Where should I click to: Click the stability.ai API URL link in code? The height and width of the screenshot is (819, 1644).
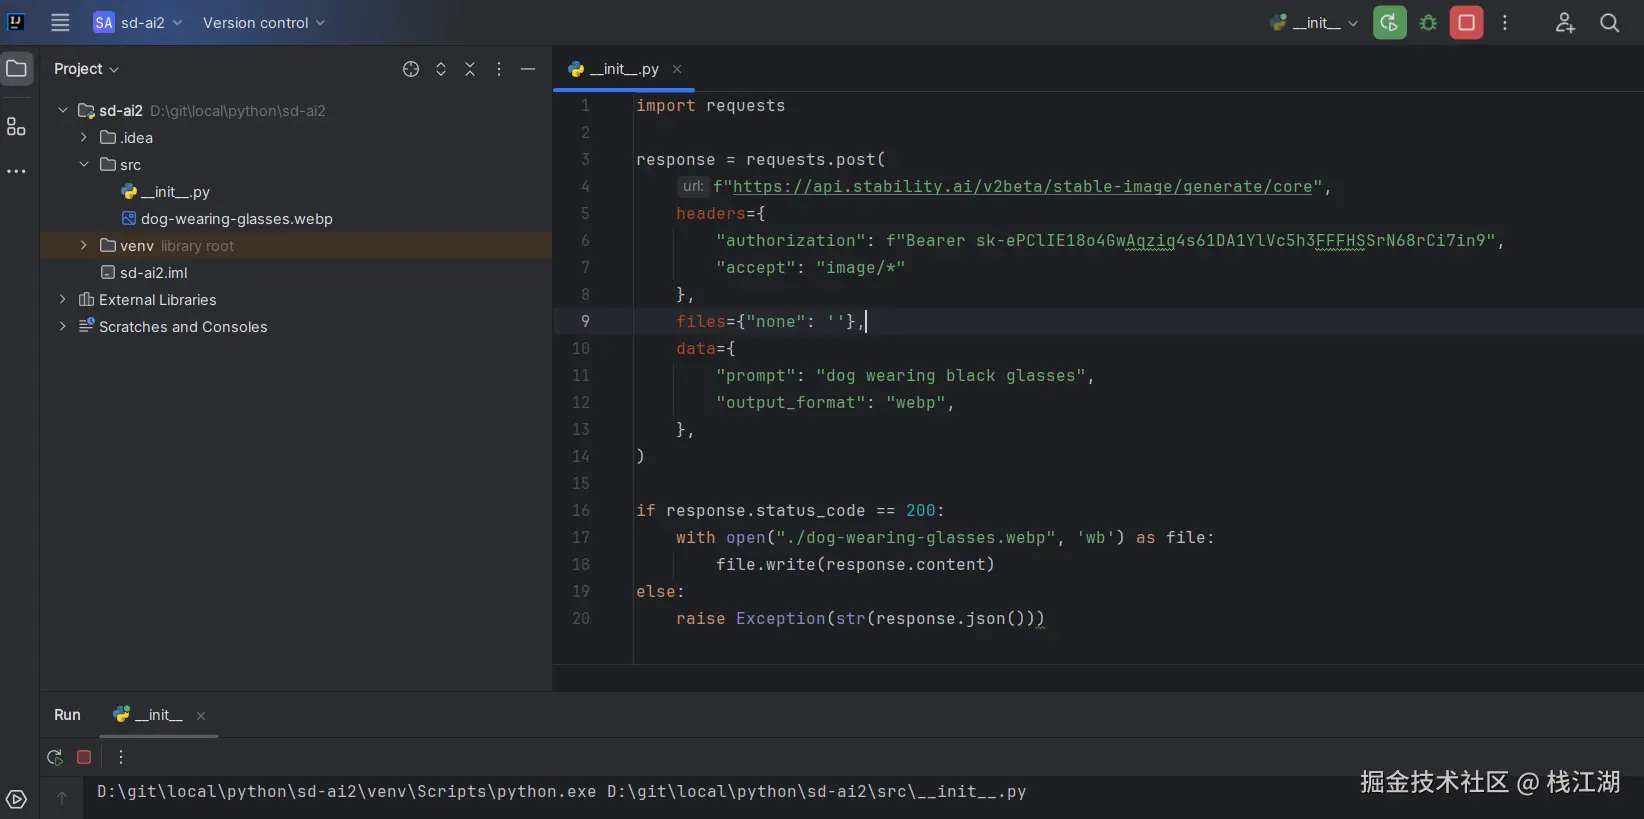[x=1022, y=186]
